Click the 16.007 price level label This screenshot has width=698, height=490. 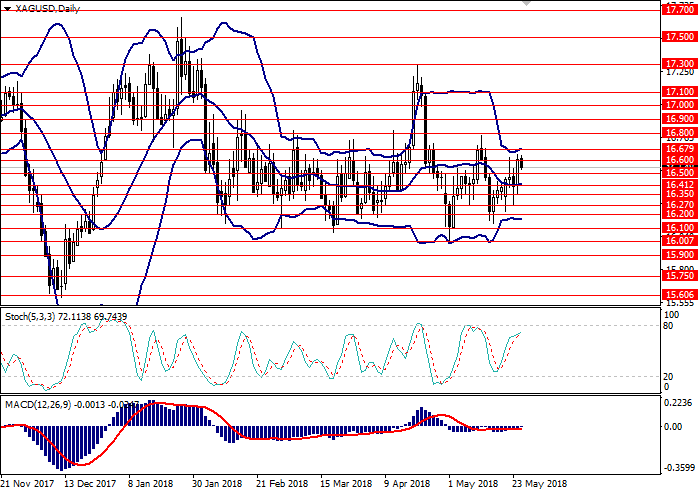coord(679,240)
